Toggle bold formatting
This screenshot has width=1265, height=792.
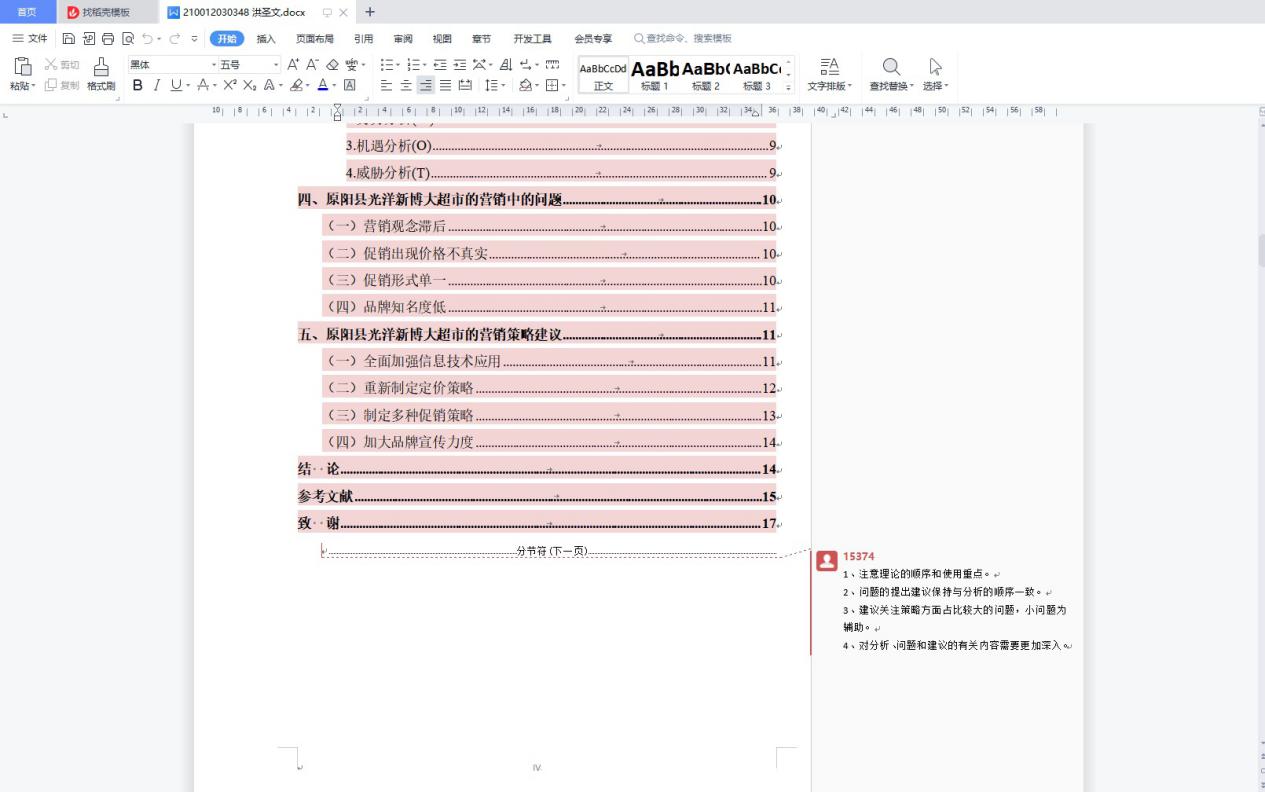click(x=138, y=86)
